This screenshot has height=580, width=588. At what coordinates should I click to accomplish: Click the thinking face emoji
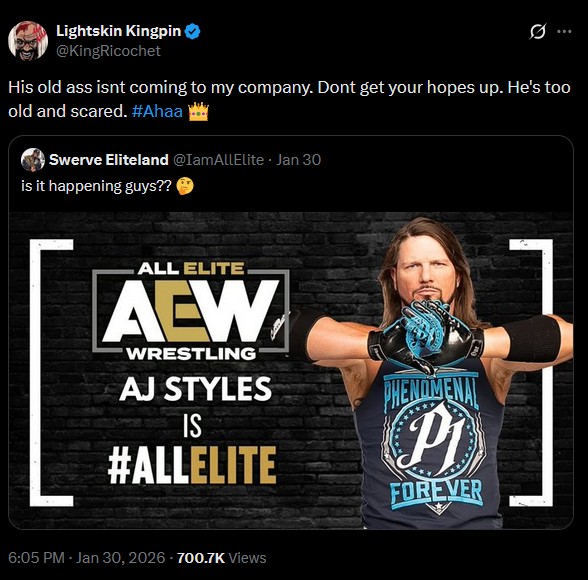[x=184, y=186]
